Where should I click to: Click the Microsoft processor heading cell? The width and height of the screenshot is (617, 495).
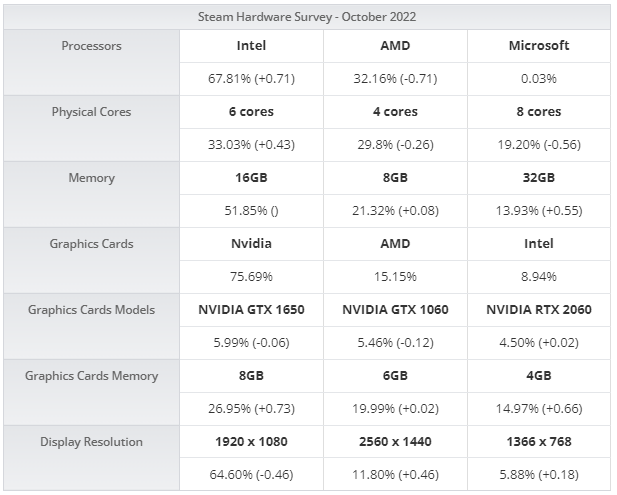click(539, 46)
